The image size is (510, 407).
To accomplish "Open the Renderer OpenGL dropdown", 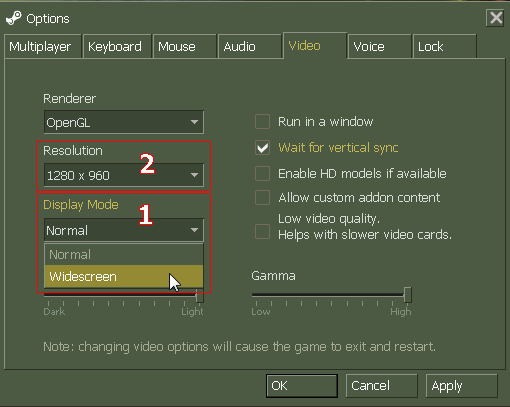I will tap(124, 122).
